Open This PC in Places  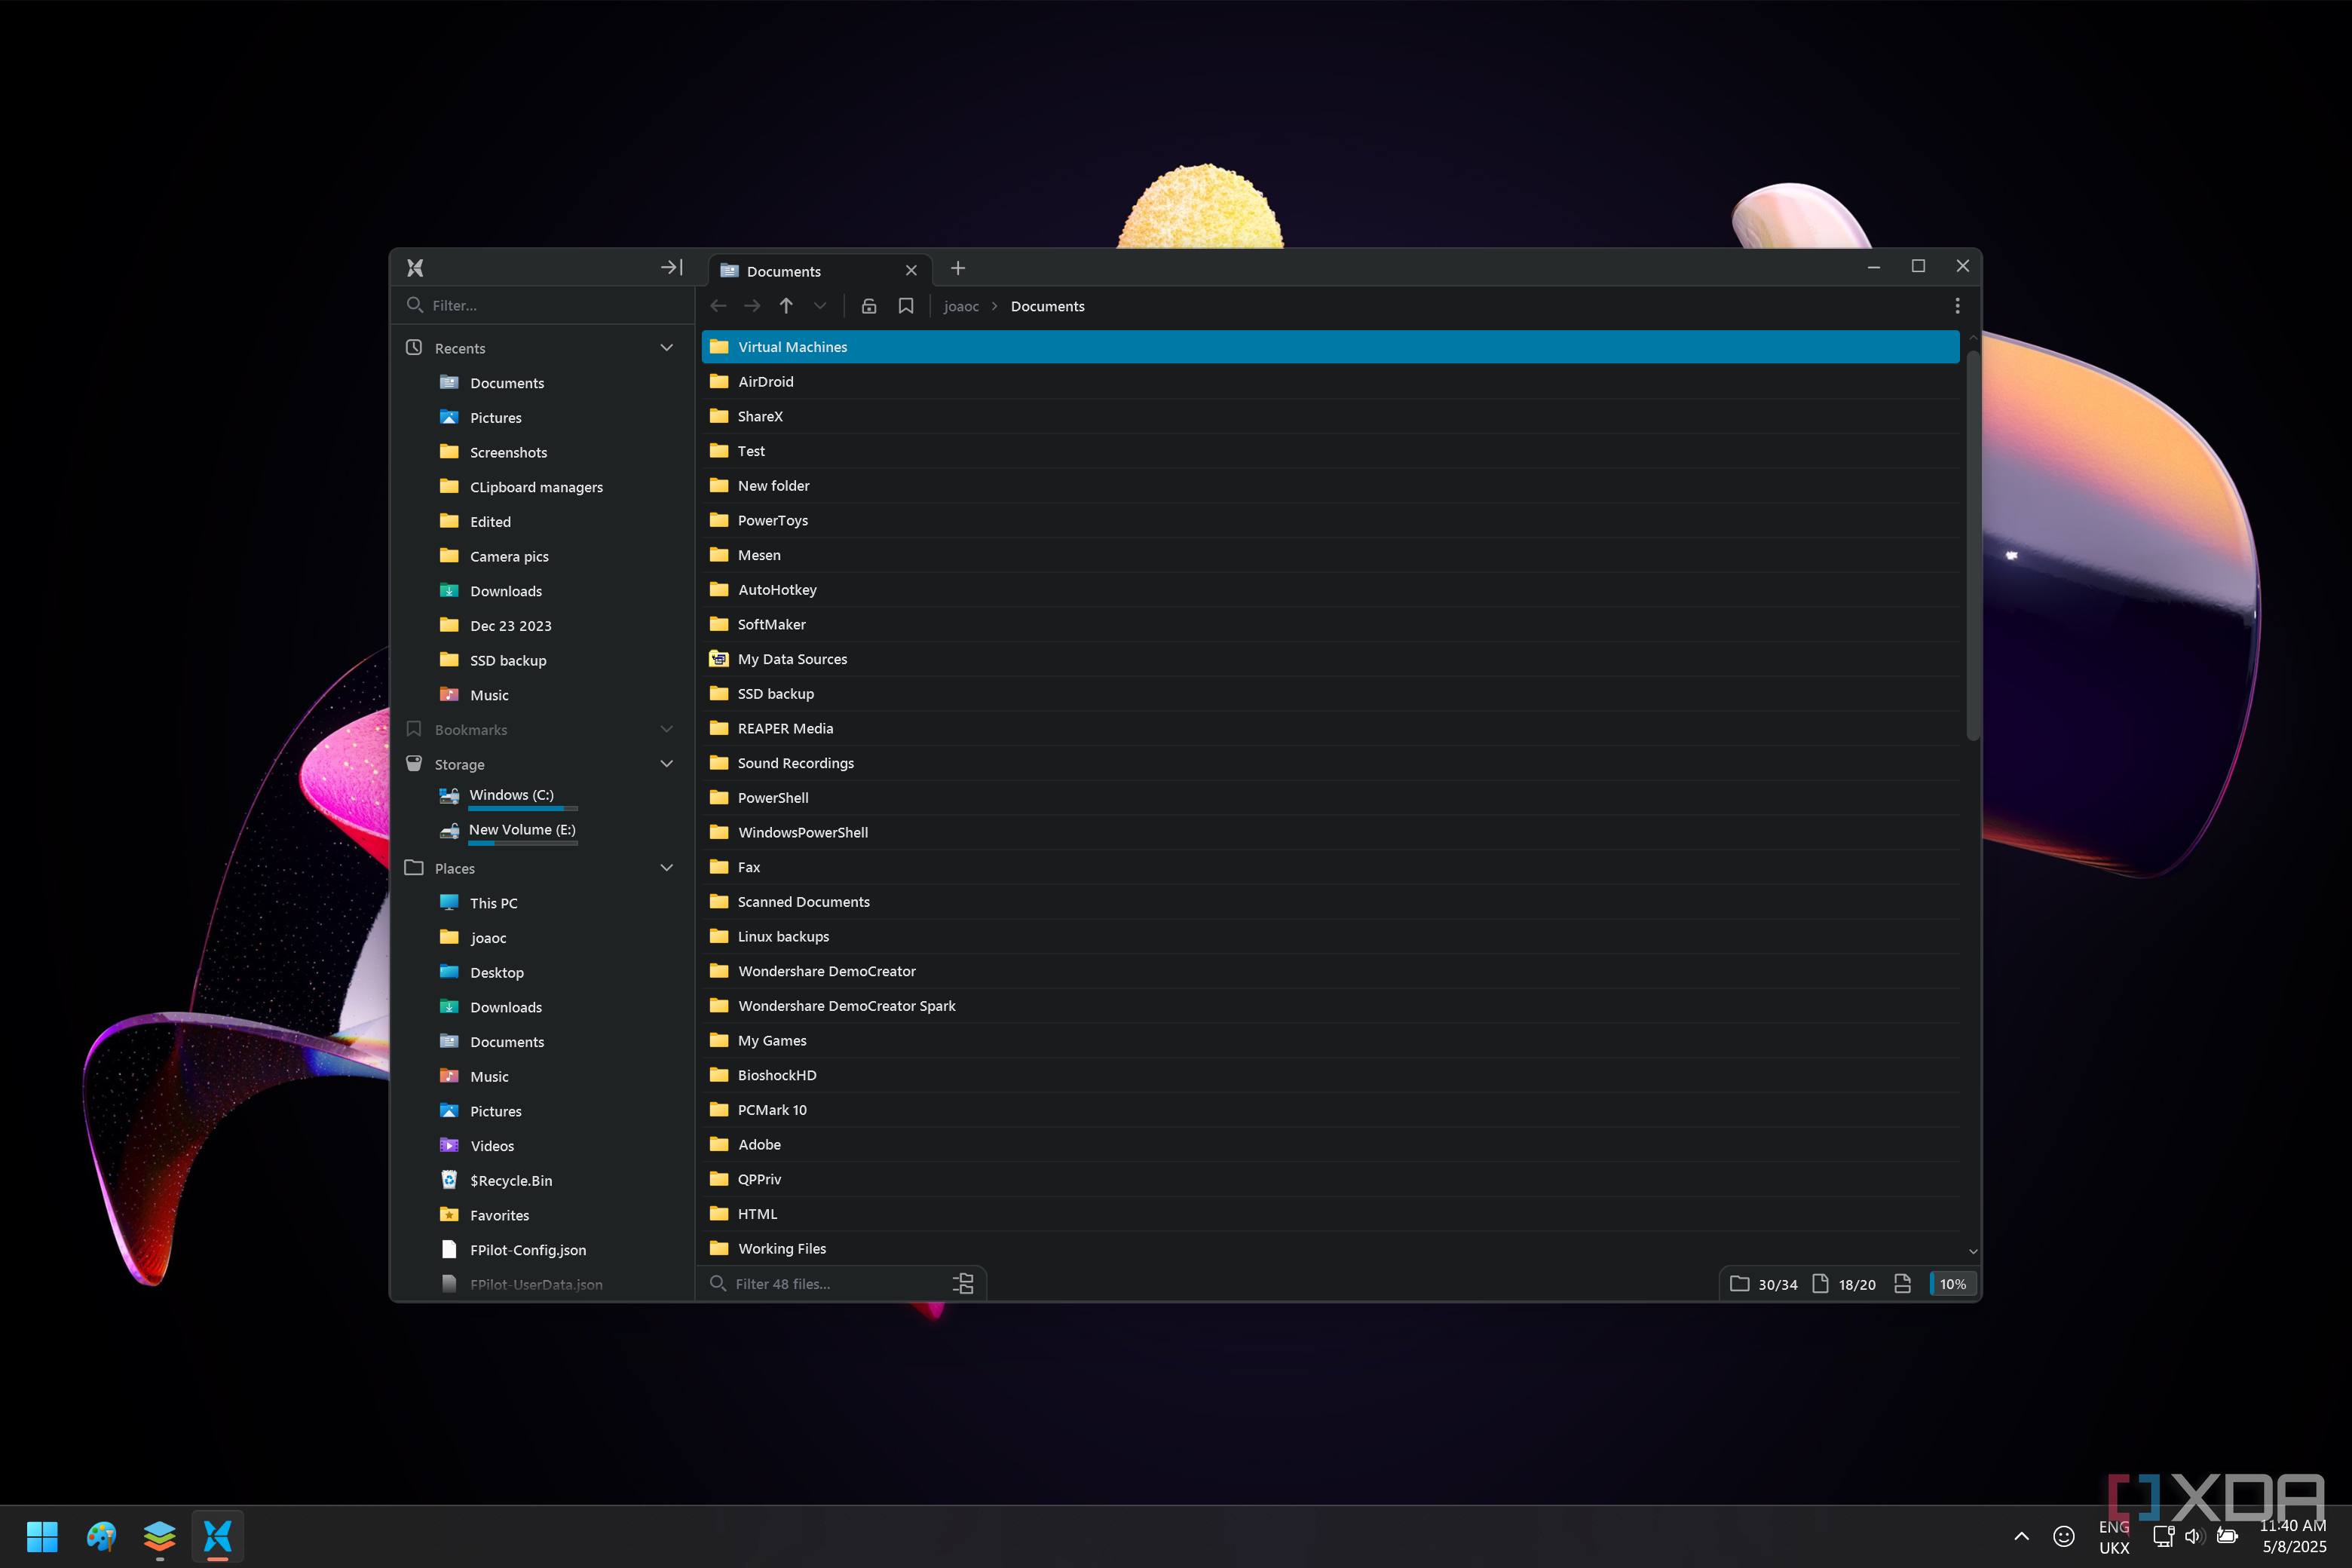pos(494,903)
